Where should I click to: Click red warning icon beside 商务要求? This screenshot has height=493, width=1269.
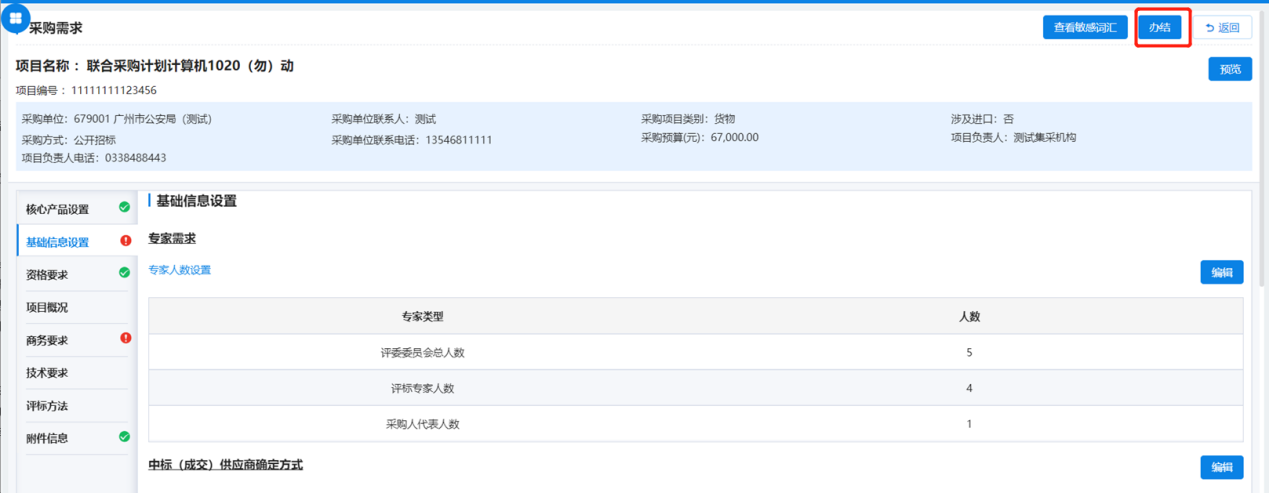[x=125, y=339]
